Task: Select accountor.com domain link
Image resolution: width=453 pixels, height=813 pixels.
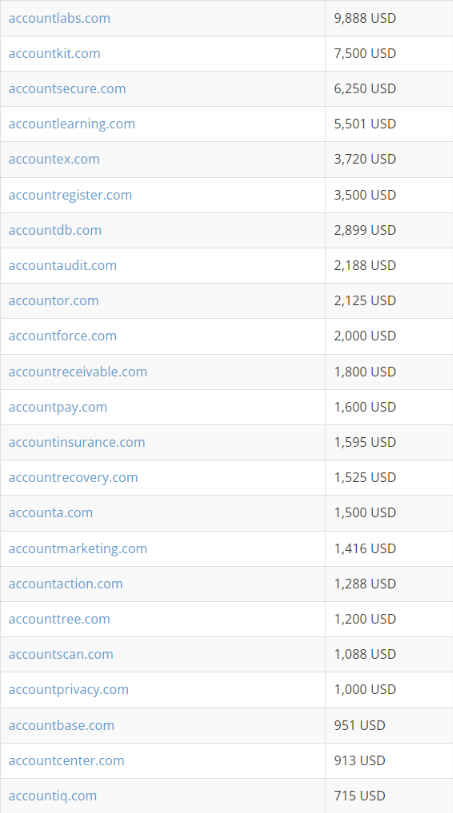Action: click(x=53, y=301)
